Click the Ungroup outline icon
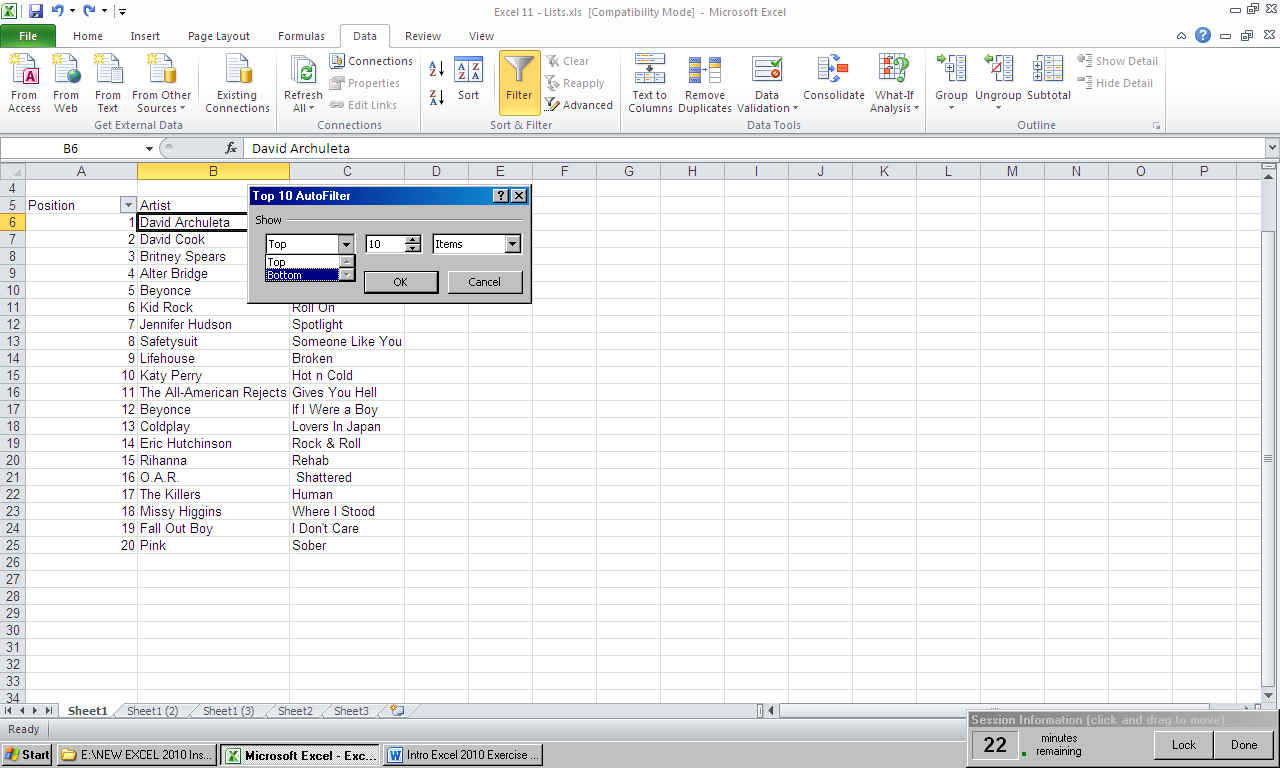 point(998,84)
